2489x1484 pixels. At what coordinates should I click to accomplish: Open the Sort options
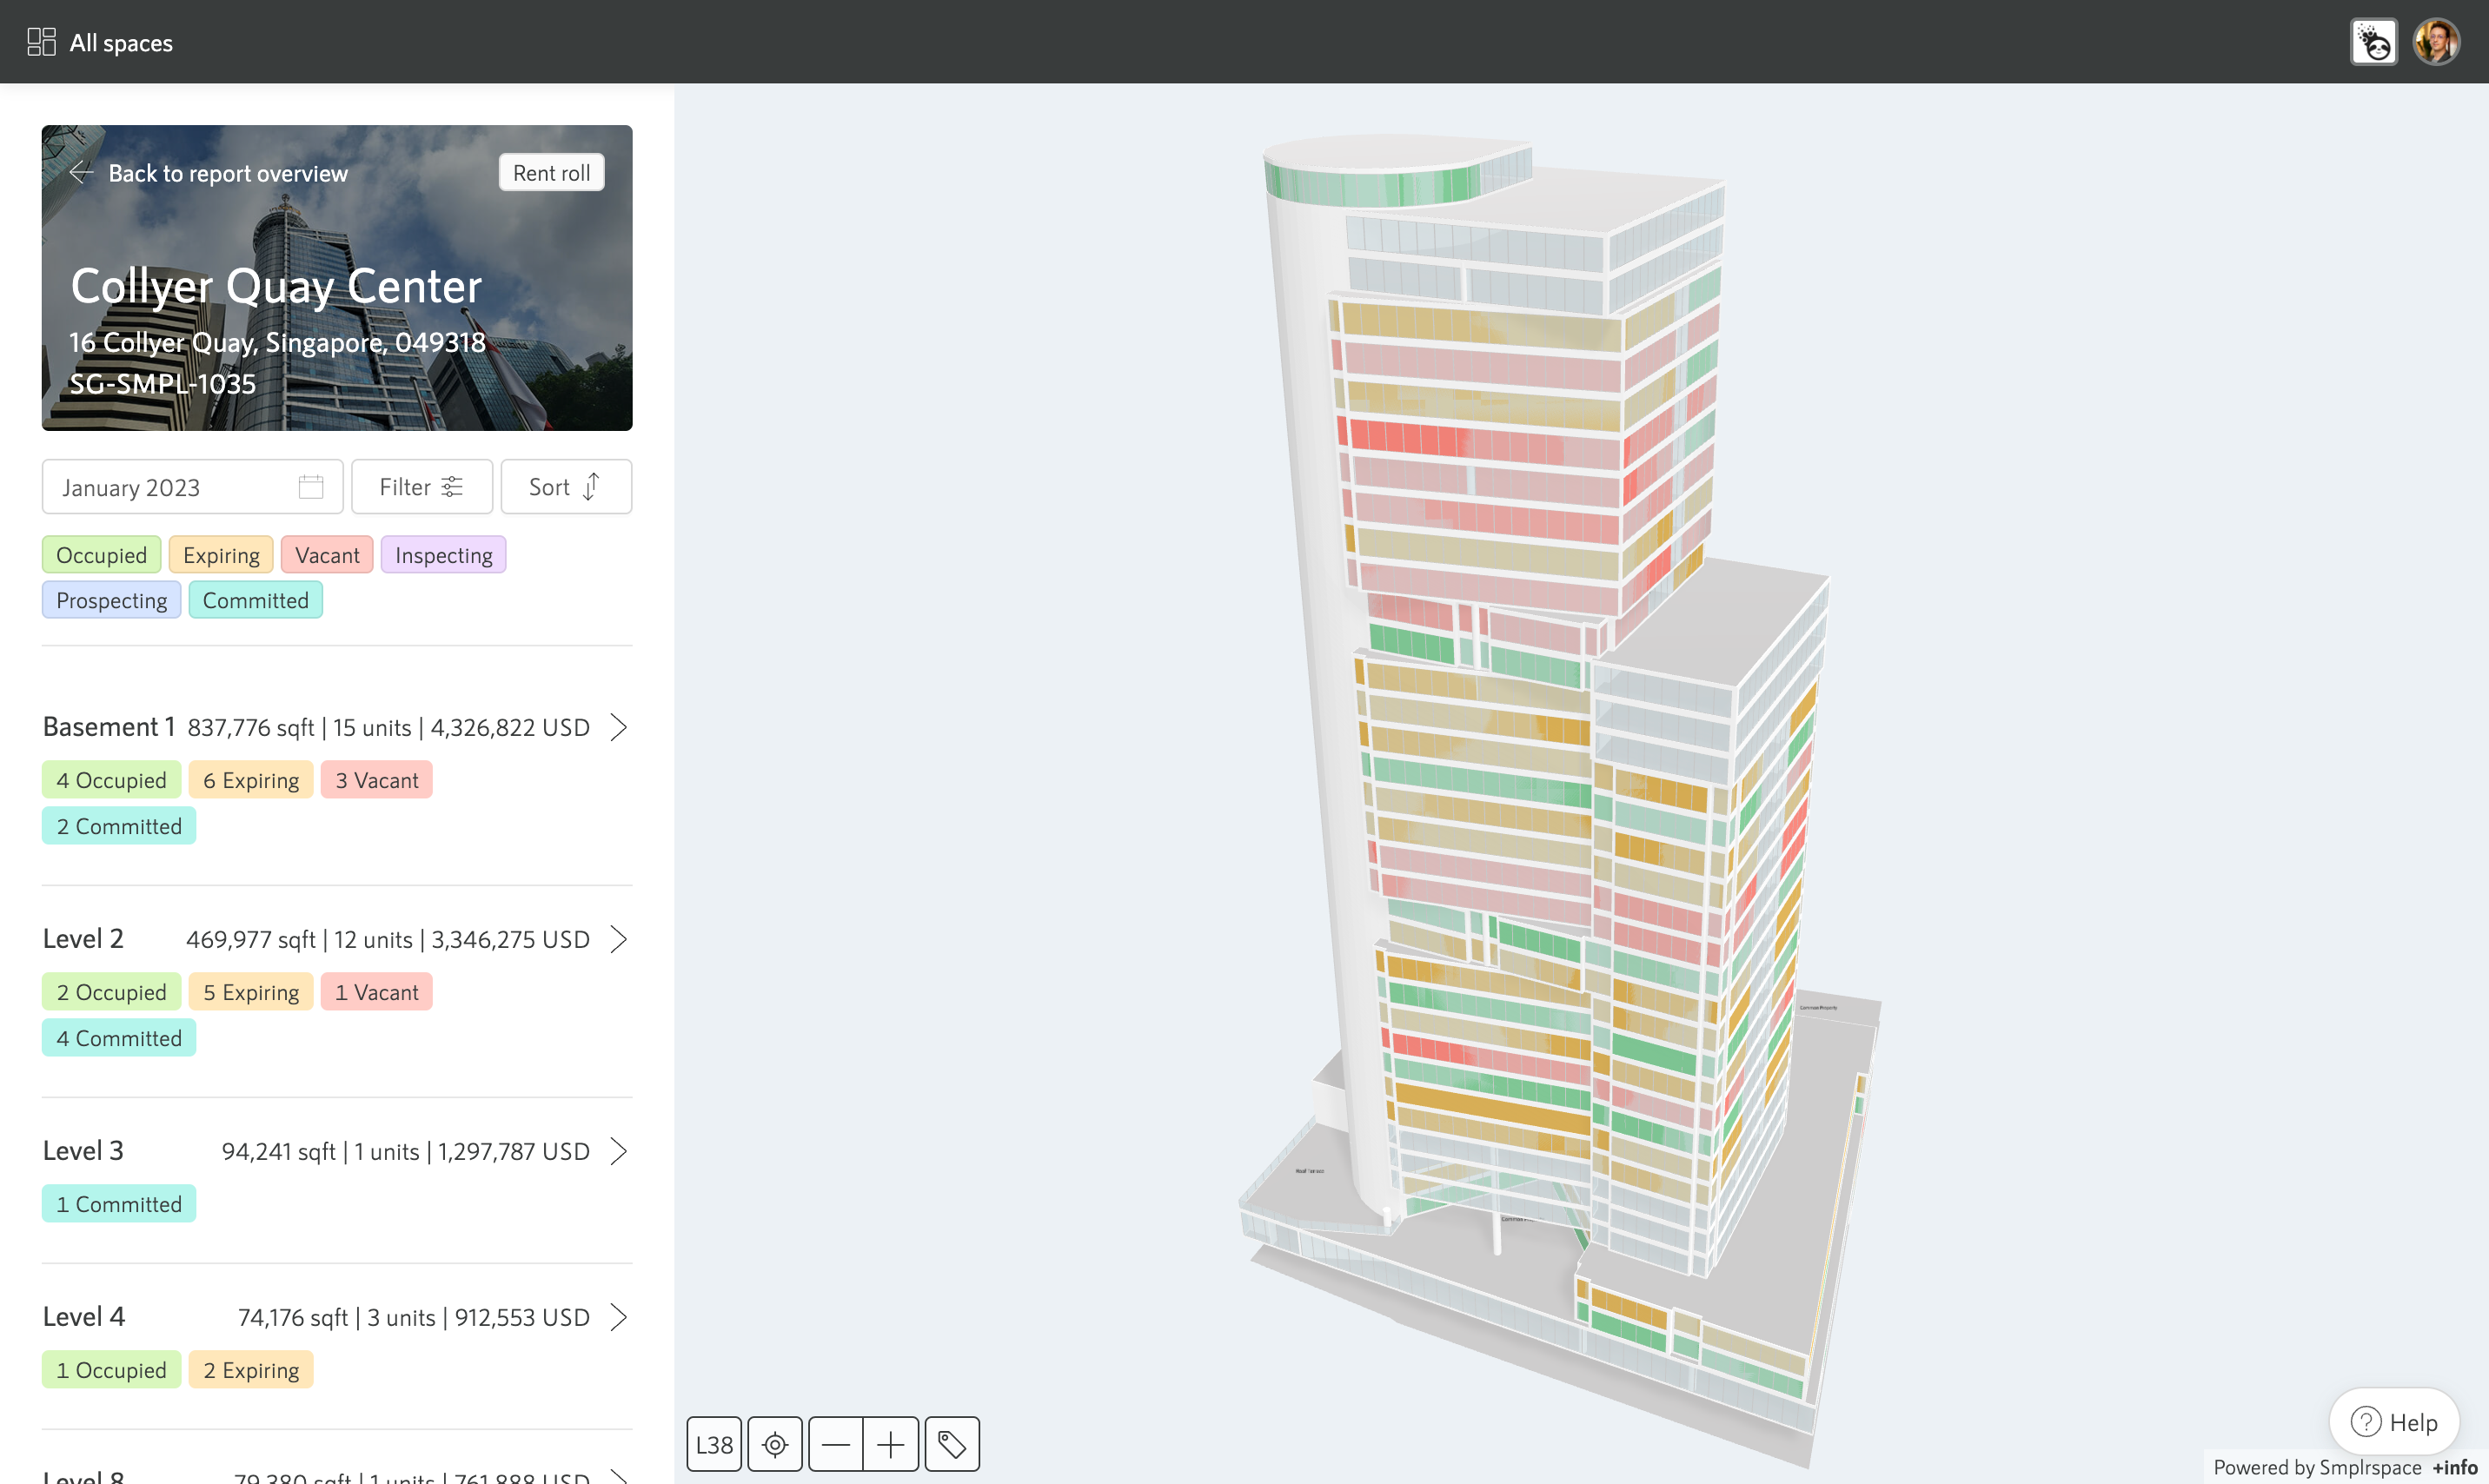coord(565,487)
